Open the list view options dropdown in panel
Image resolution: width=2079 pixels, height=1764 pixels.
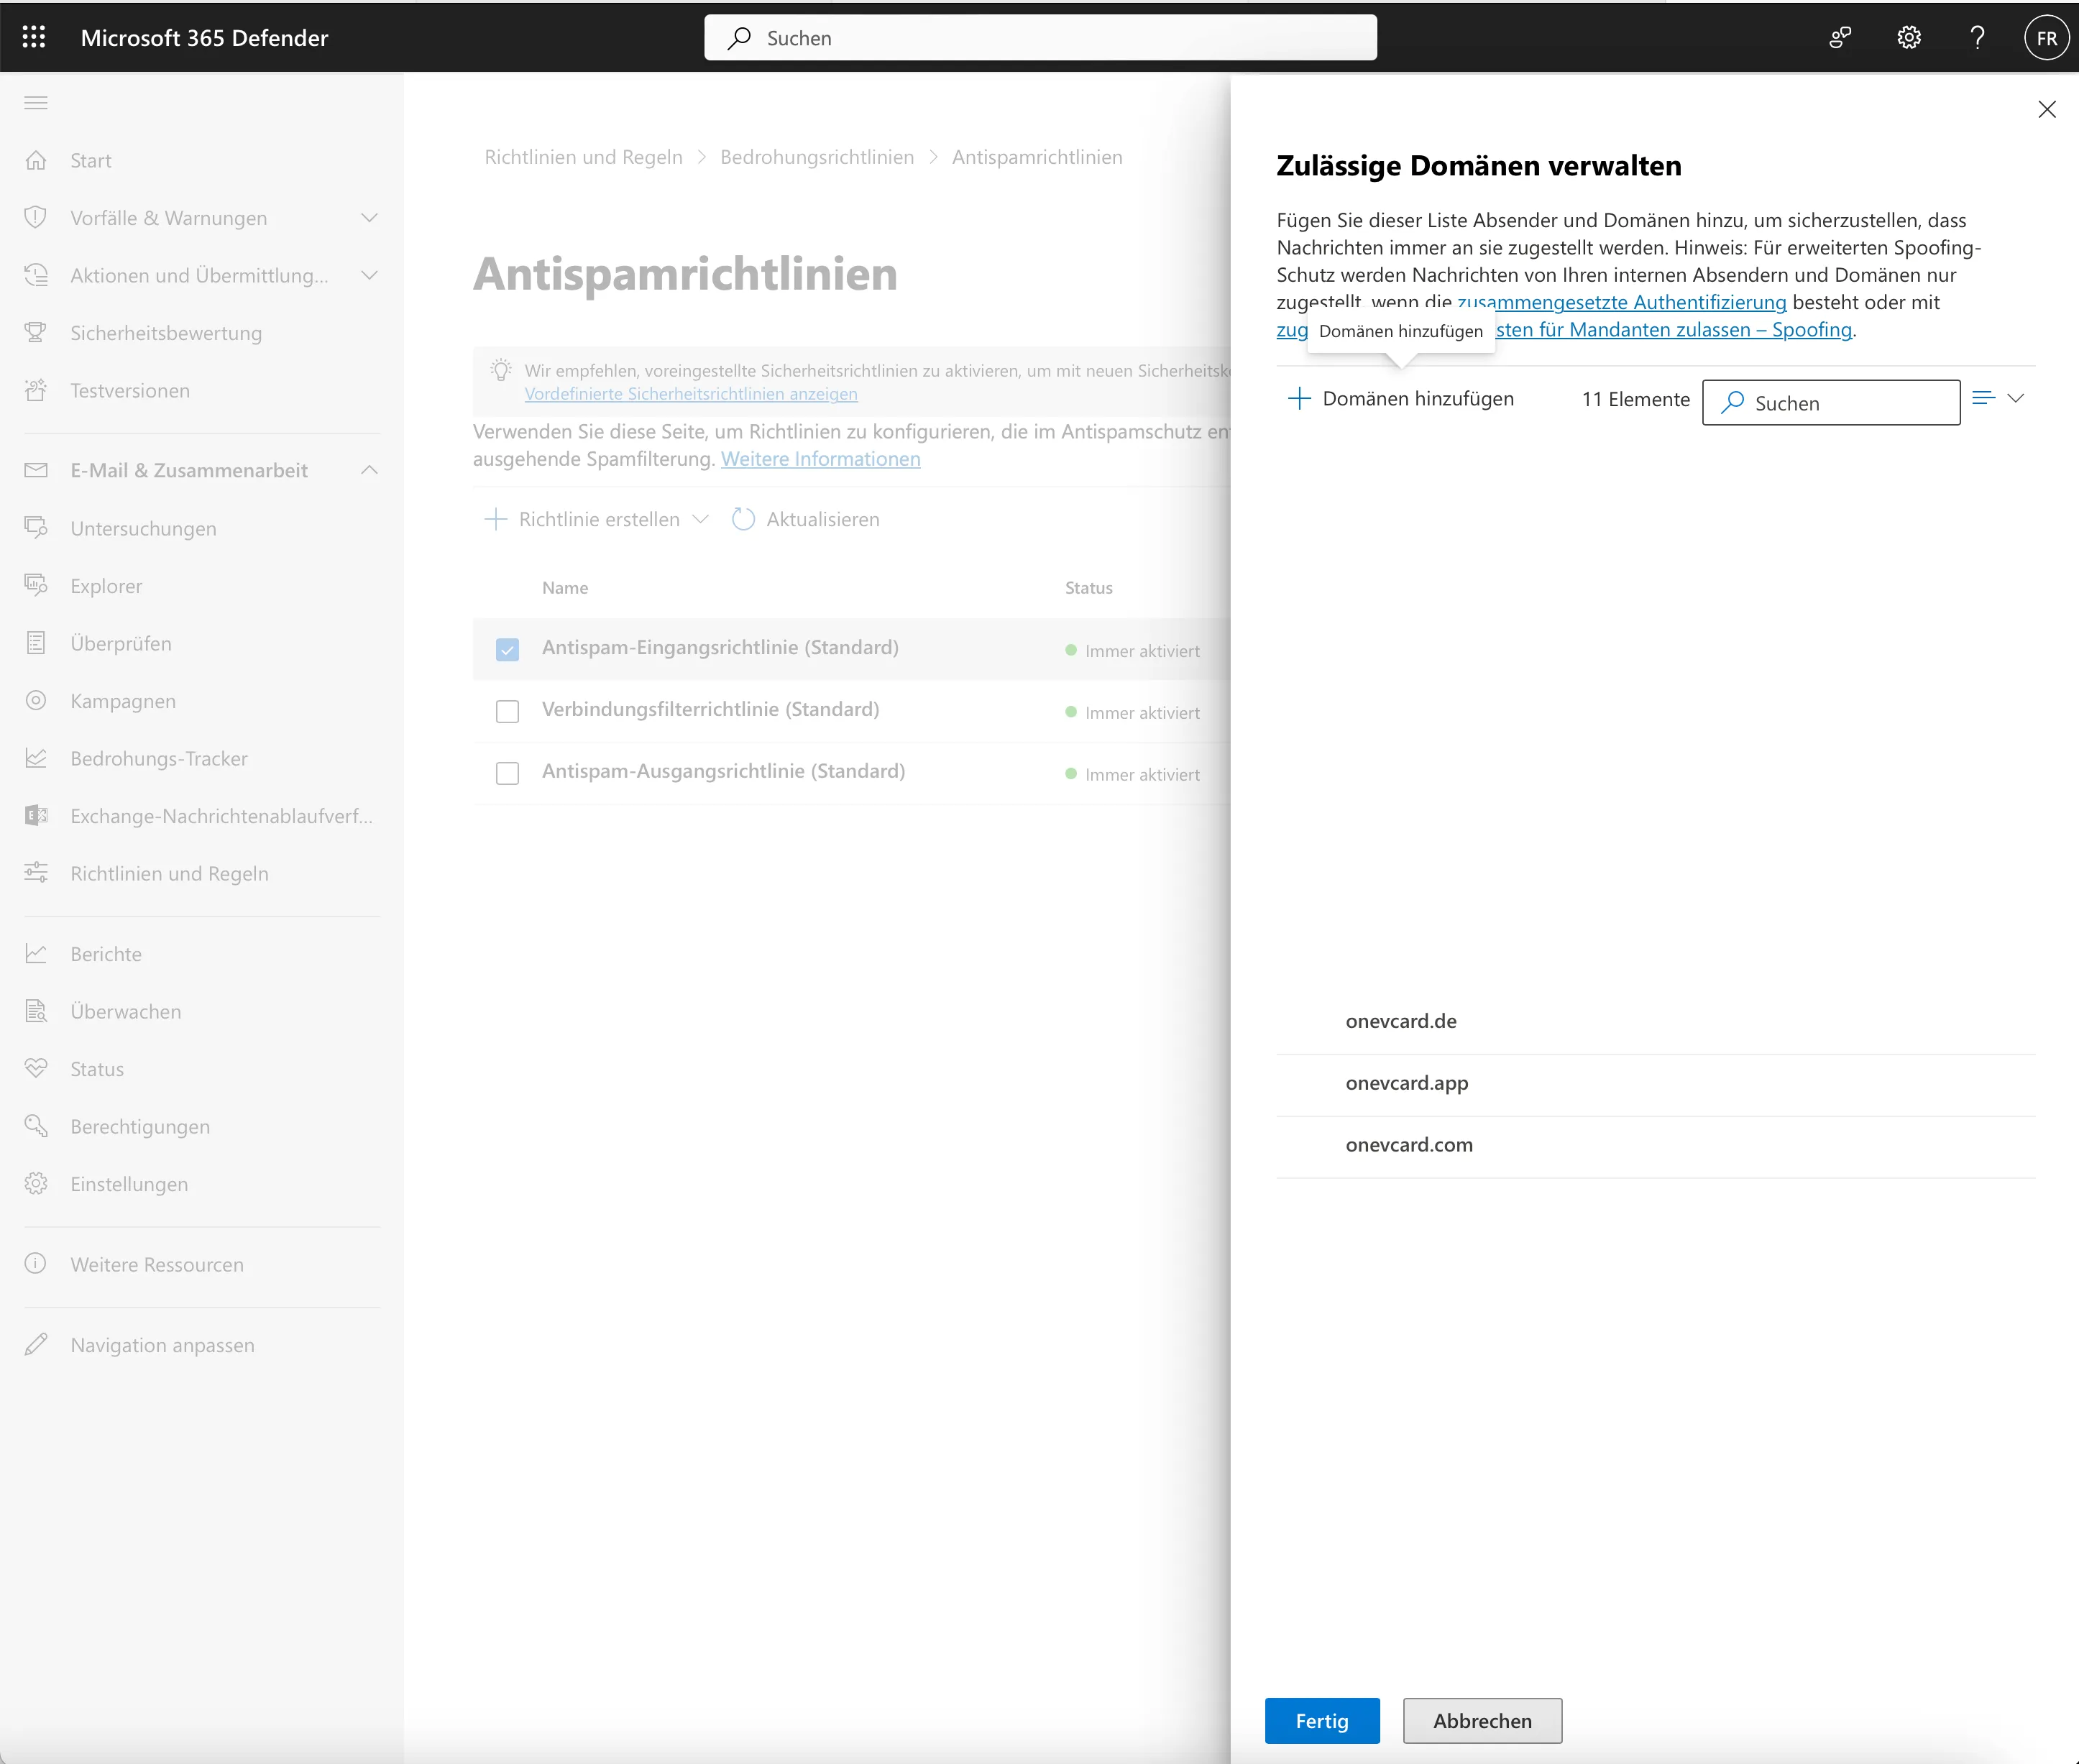[1998, 398]
